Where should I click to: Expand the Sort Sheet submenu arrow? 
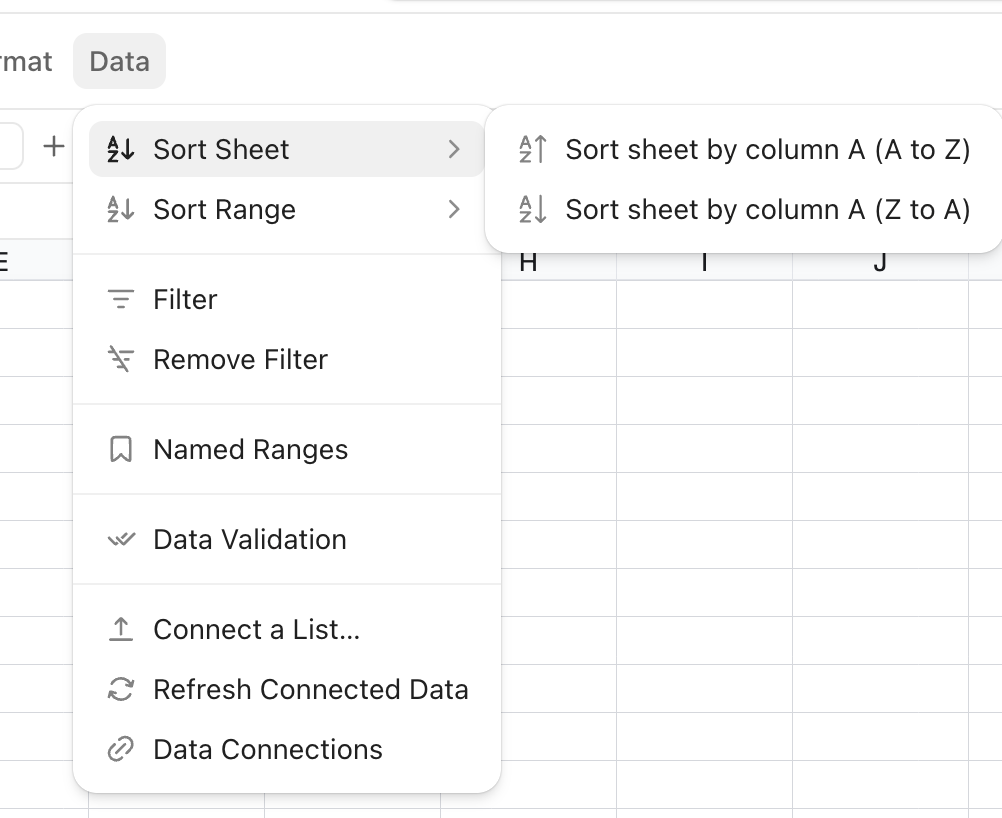point(454,150)
